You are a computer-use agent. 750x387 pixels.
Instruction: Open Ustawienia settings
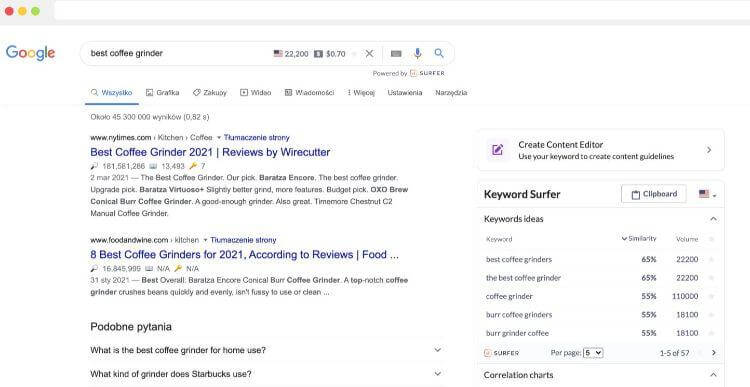[x=405, y=93]
